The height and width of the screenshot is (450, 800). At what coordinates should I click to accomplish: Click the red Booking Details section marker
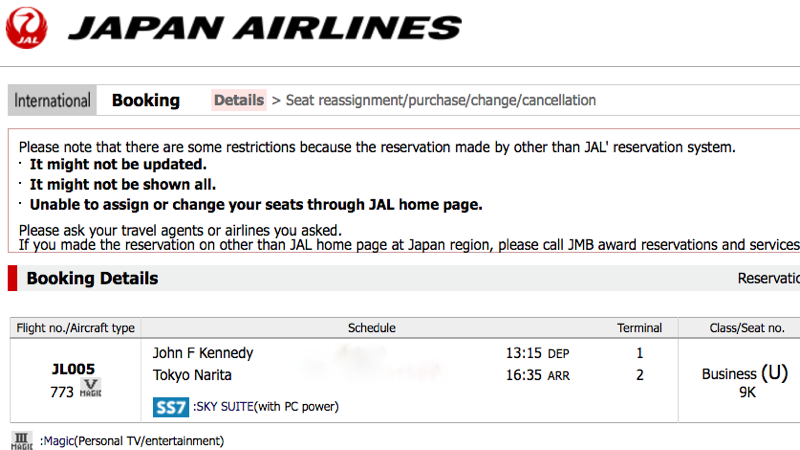[13, 278]
